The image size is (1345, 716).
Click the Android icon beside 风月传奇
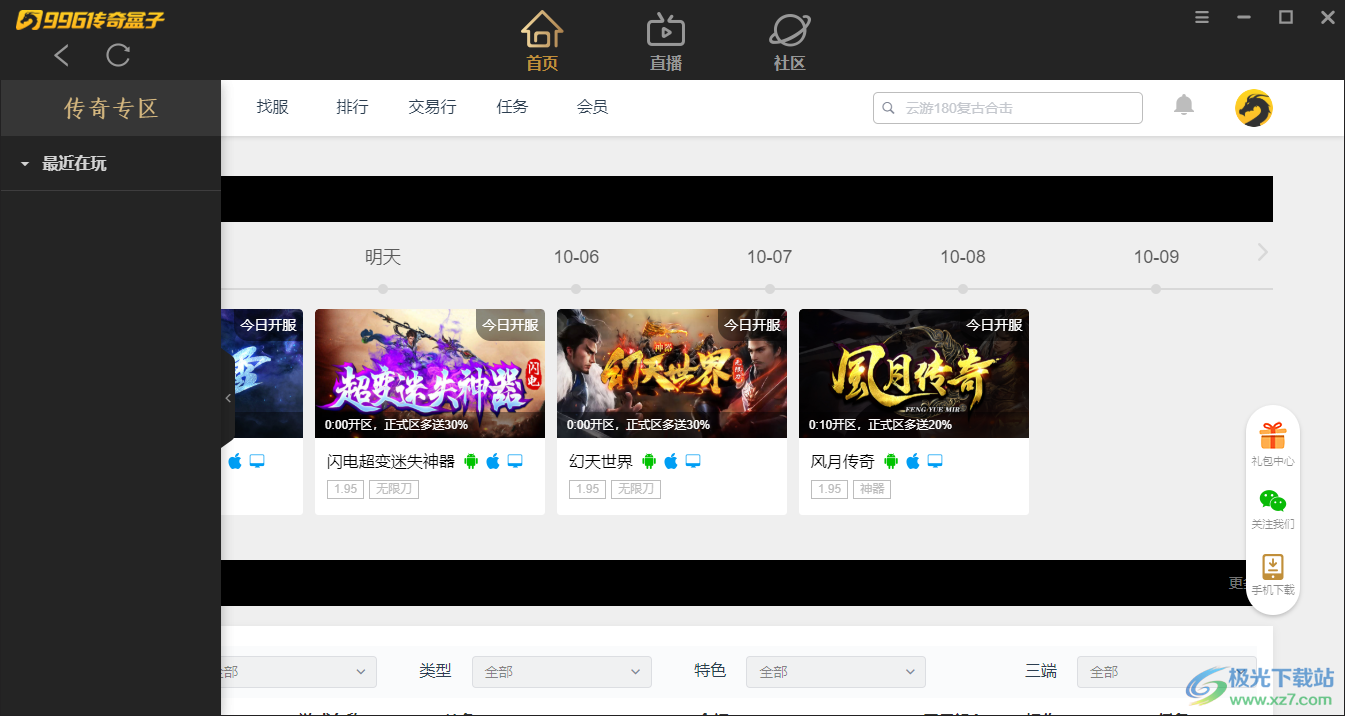click(x=891, y=461)
